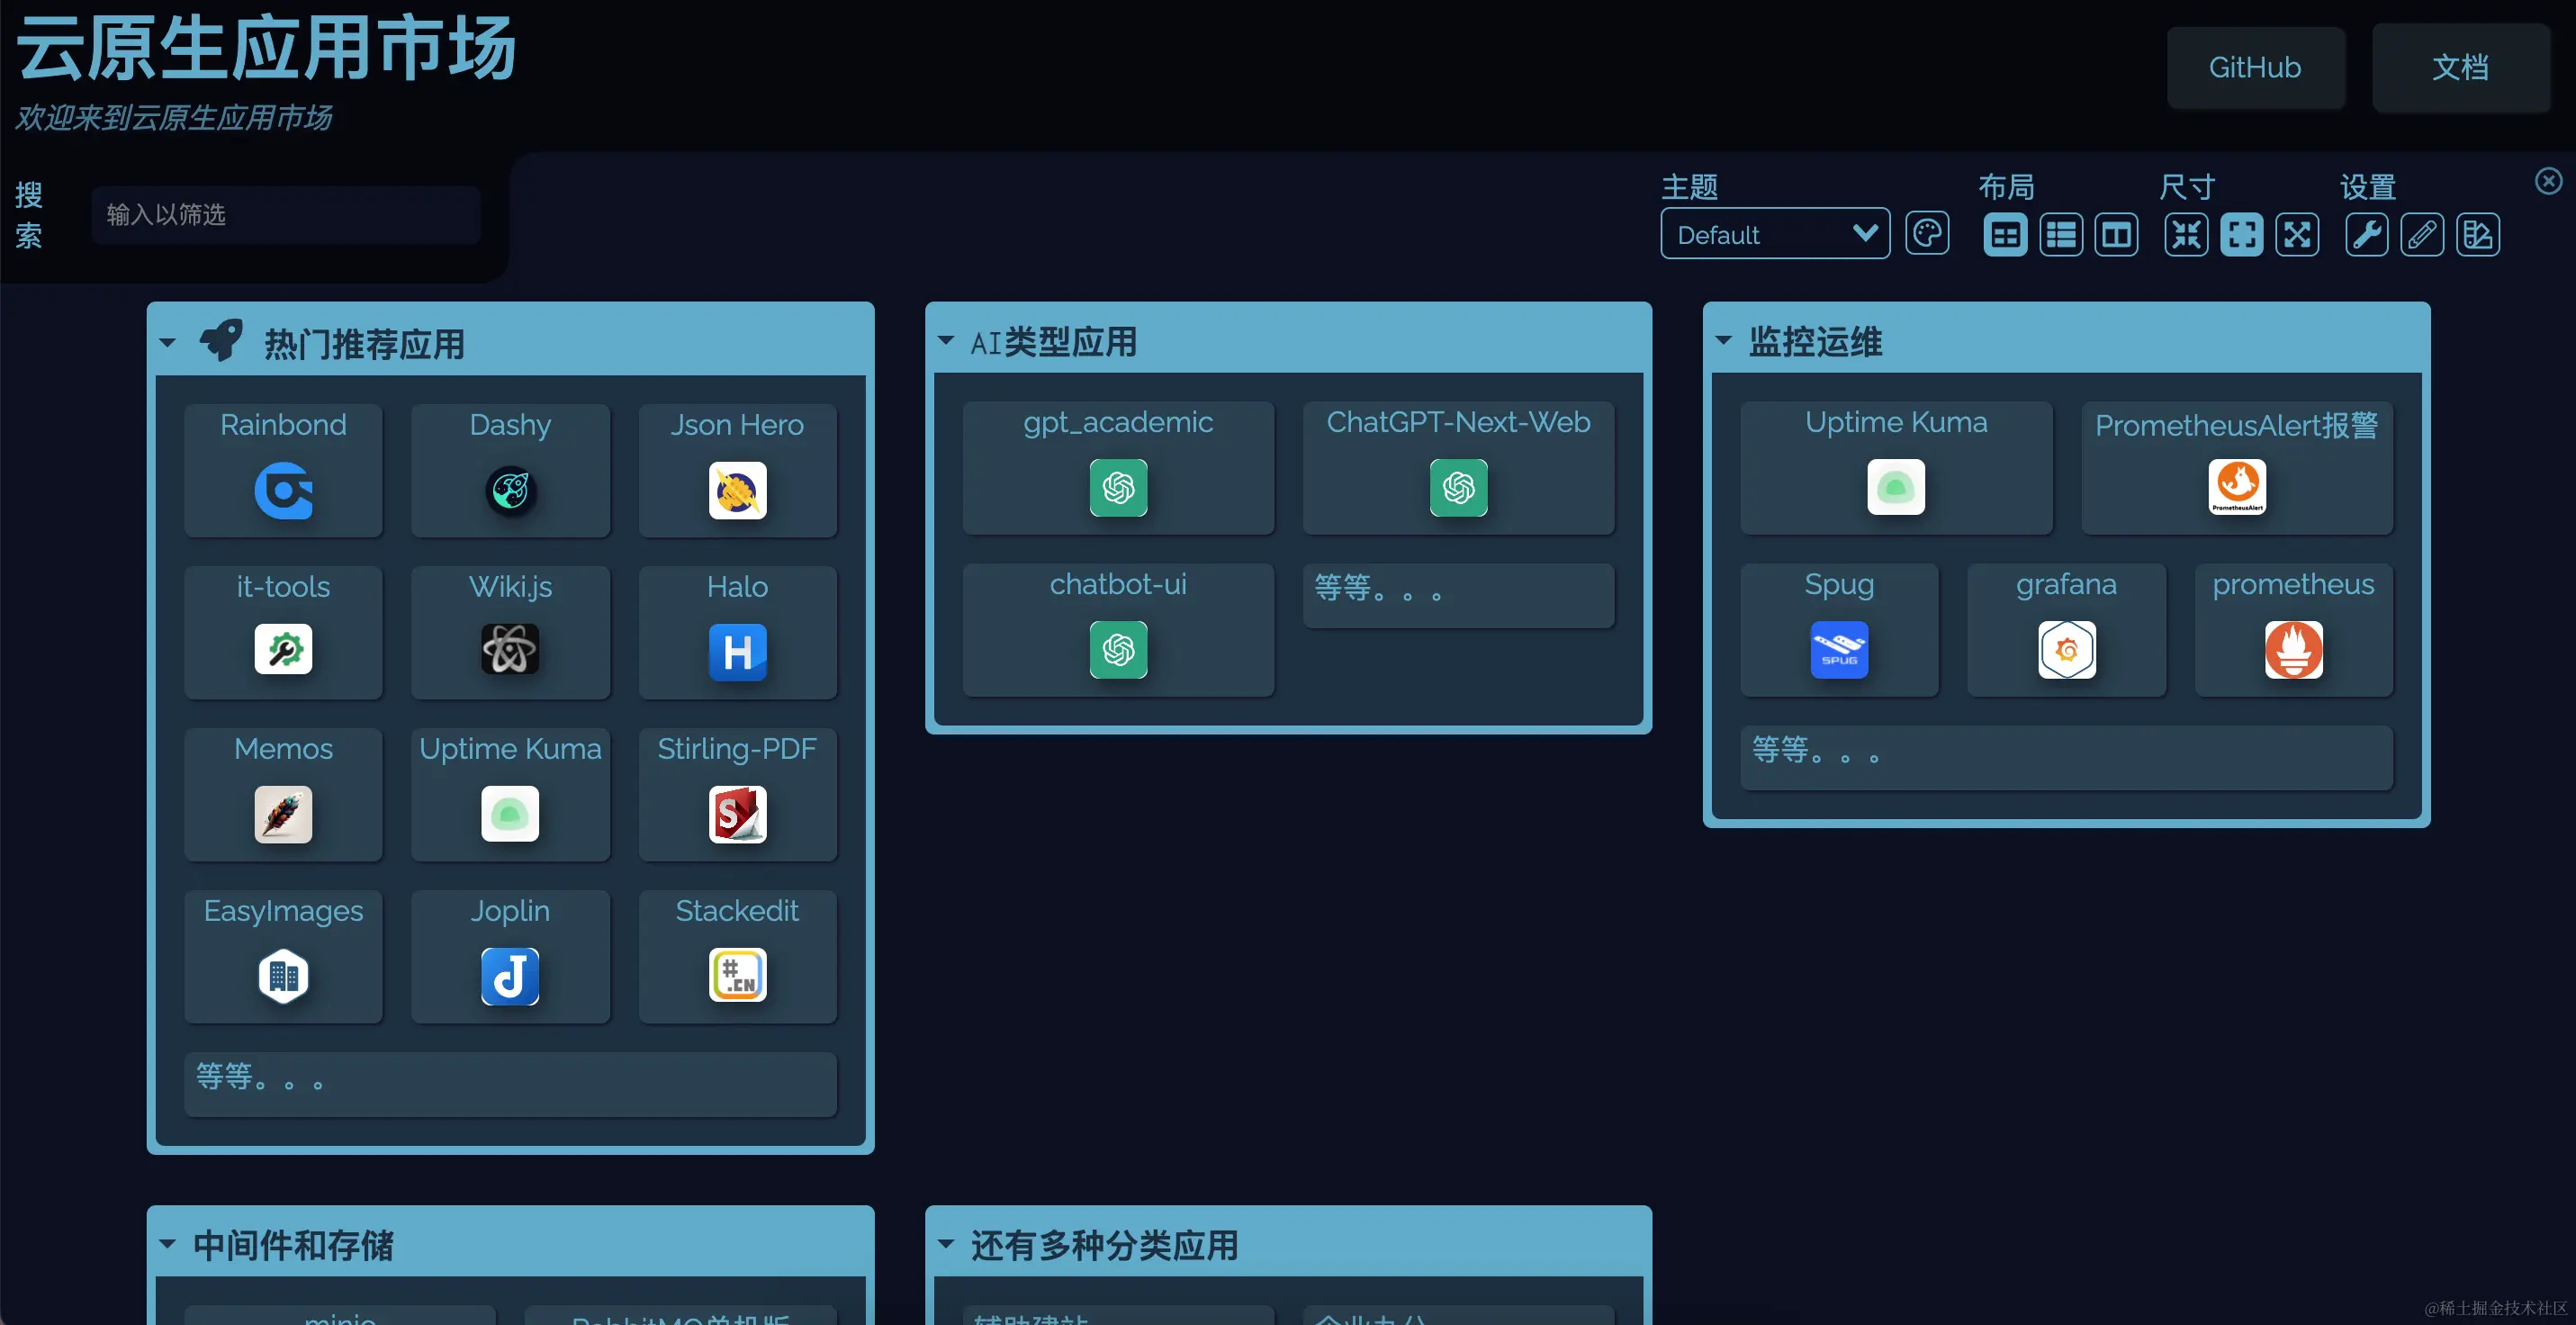Open Uptime Kuma icon in 热门推荐应用
Image resolution: width=2576 pixels, height=1325 pixels.
click(510, 814)
